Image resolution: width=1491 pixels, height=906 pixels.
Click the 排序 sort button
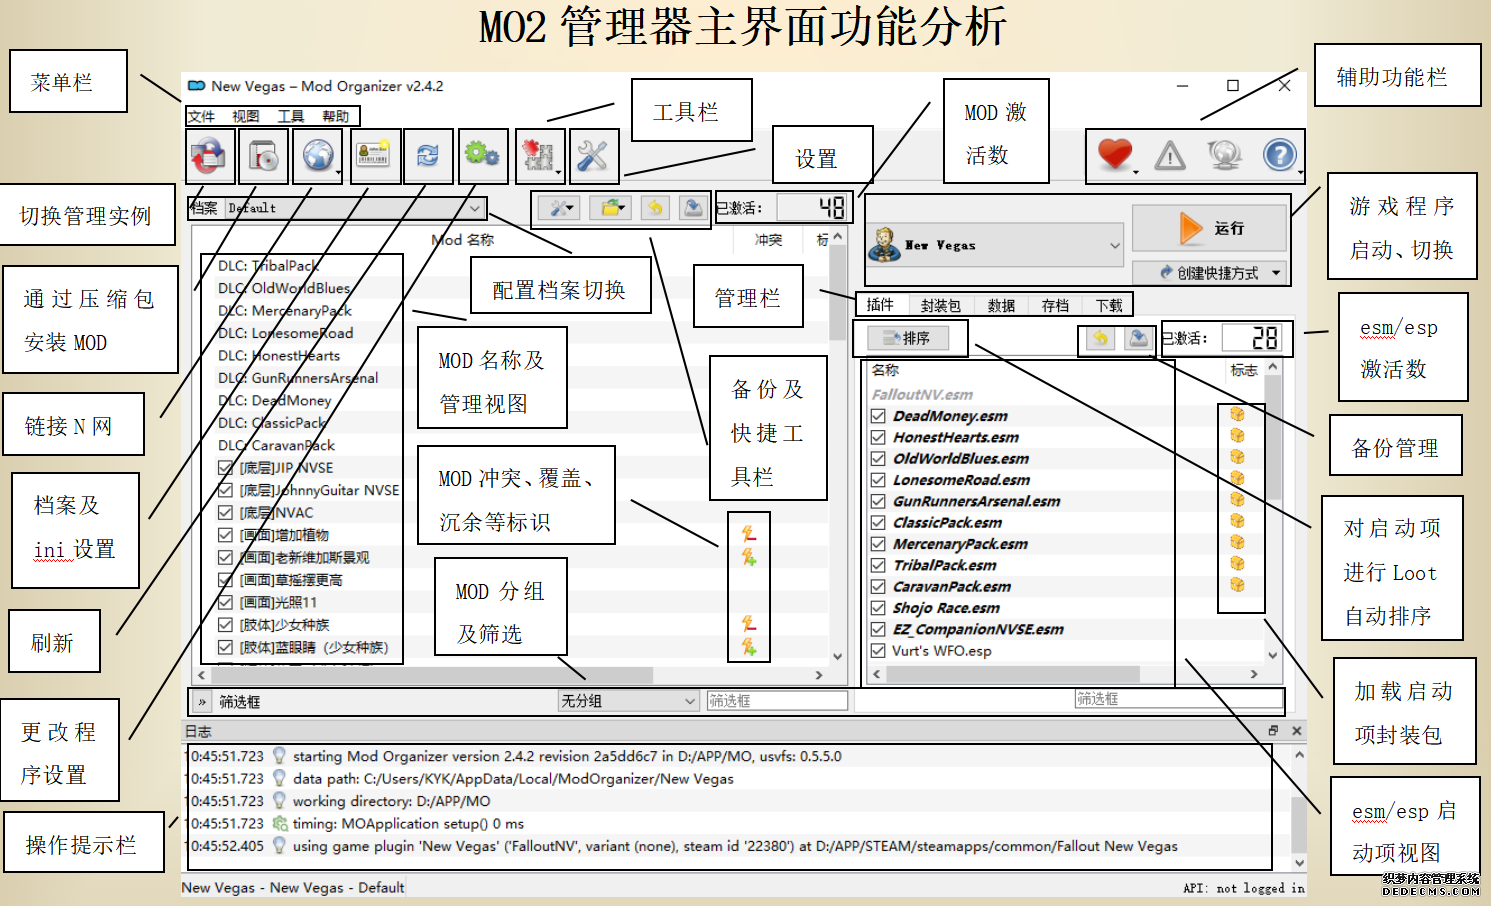click(908, 338)
